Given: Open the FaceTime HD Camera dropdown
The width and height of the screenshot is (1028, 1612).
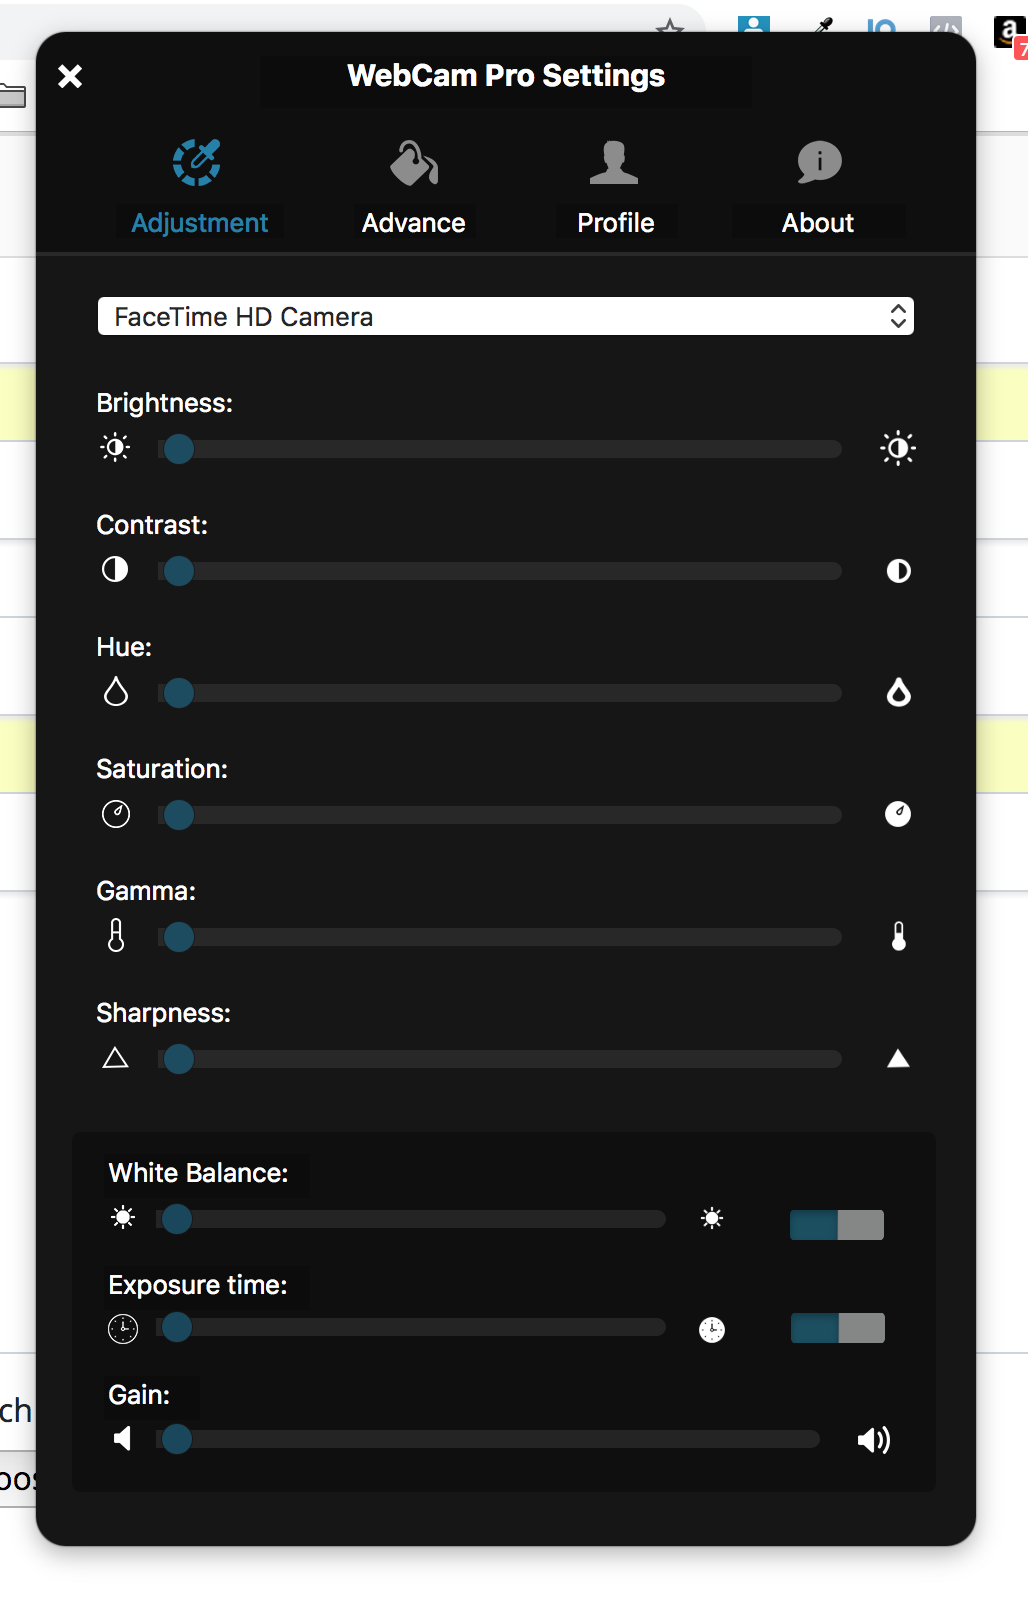Looking at the screenshot, I should pyautogui.click(x=506, y=316).
